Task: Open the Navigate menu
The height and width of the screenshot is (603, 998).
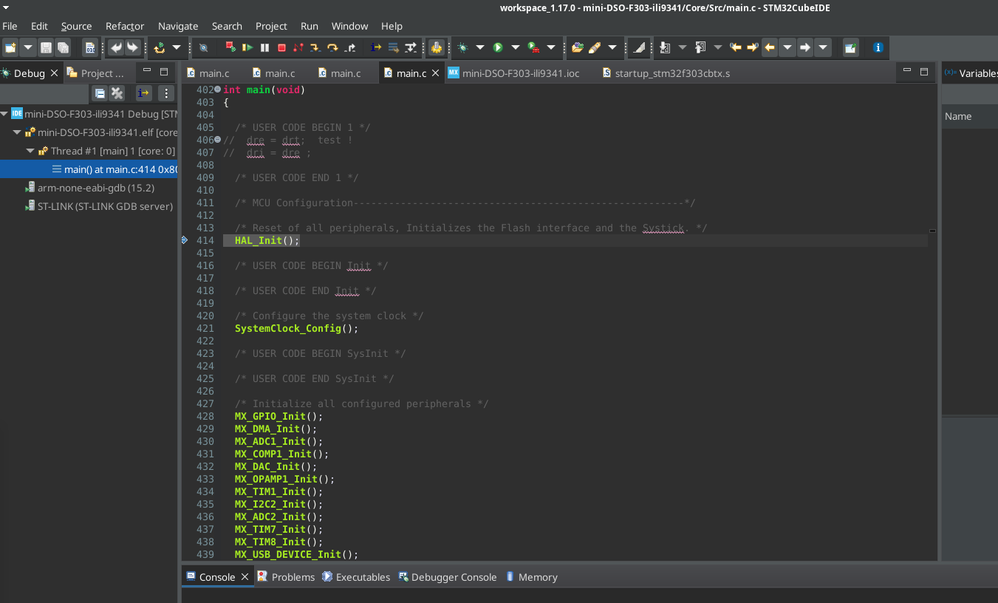Action: (x=178, y=26)
